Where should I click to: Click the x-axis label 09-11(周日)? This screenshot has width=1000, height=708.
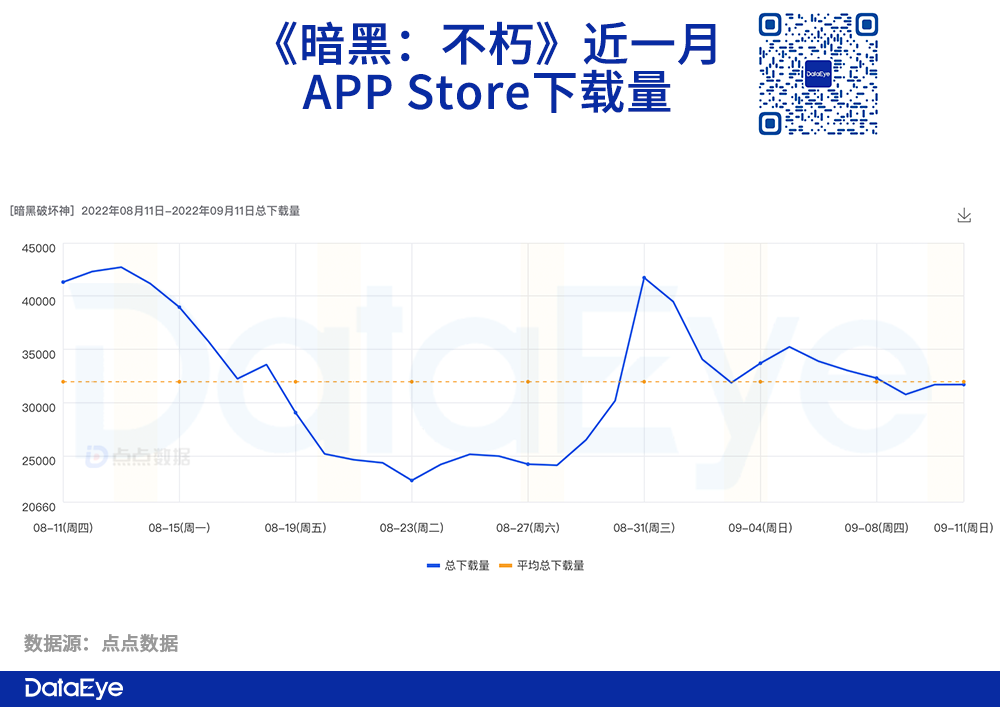point(962,527)
